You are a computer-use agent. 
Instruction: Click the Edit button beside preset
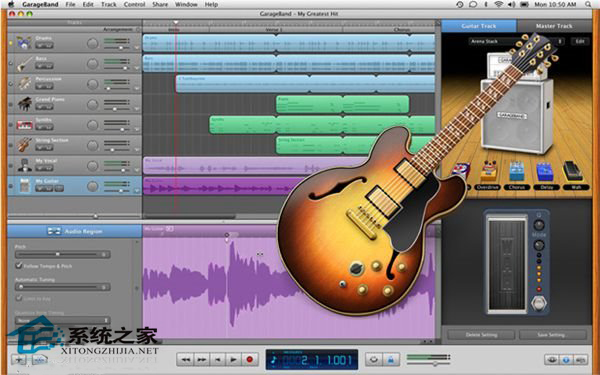tap(580, 41)
